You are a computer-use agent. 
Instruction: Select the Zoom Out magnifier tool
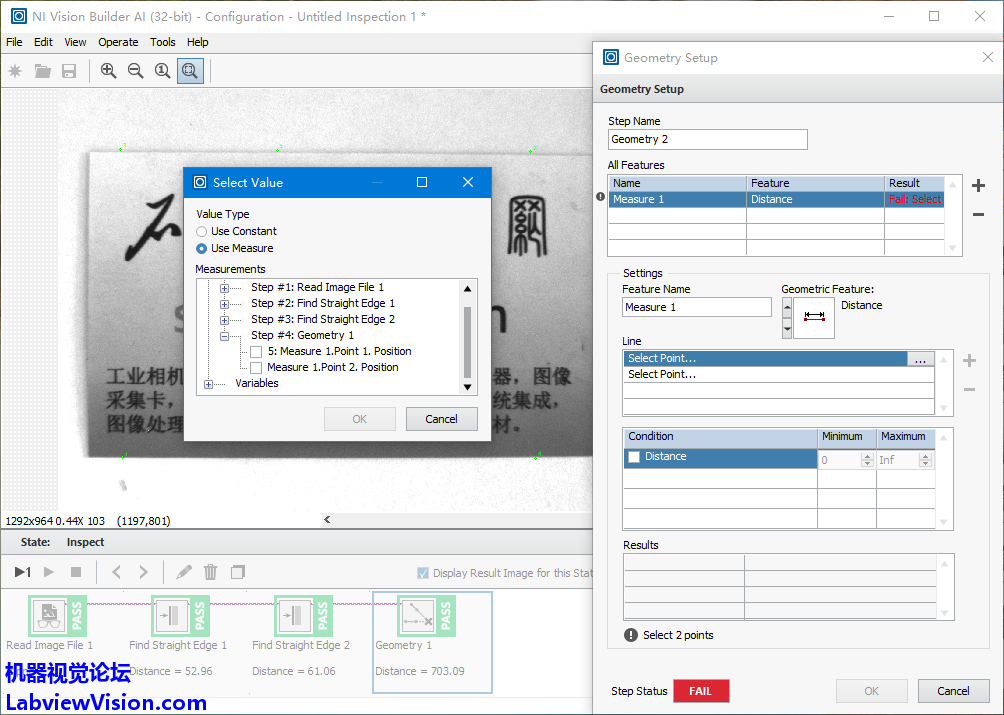[136, 71]
